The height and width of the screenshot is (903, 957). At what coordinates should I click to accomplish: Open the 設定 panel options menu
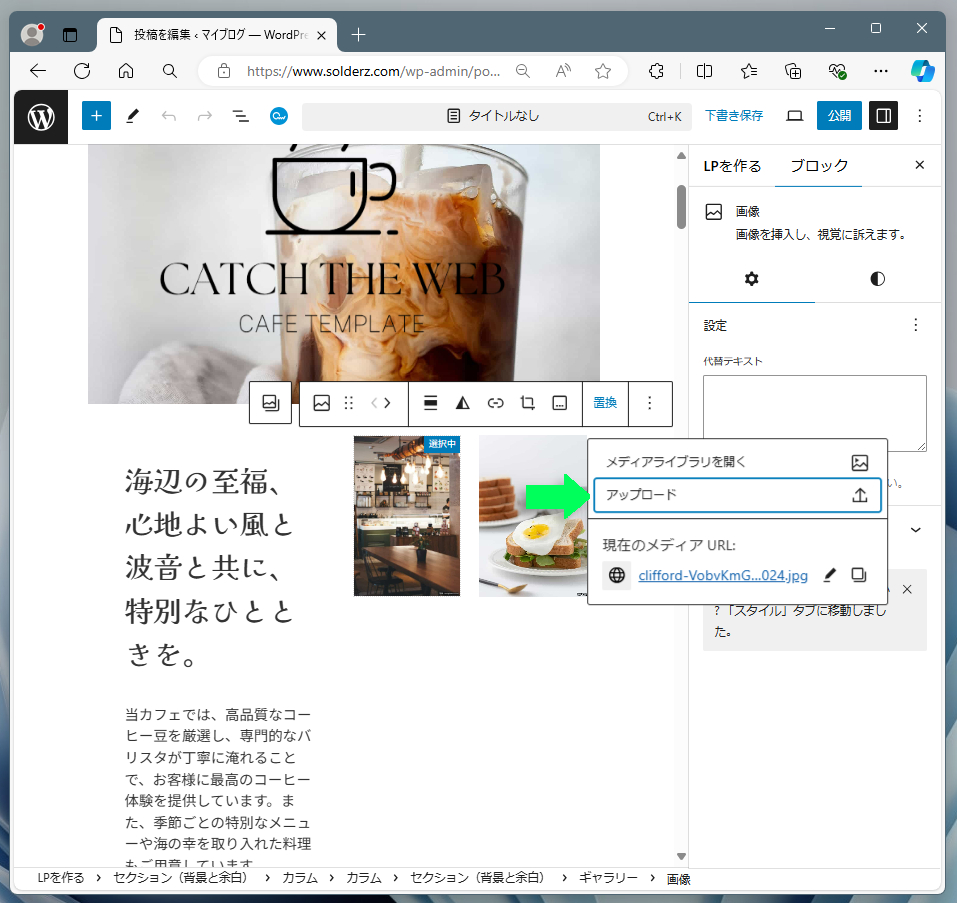point(915,325)
